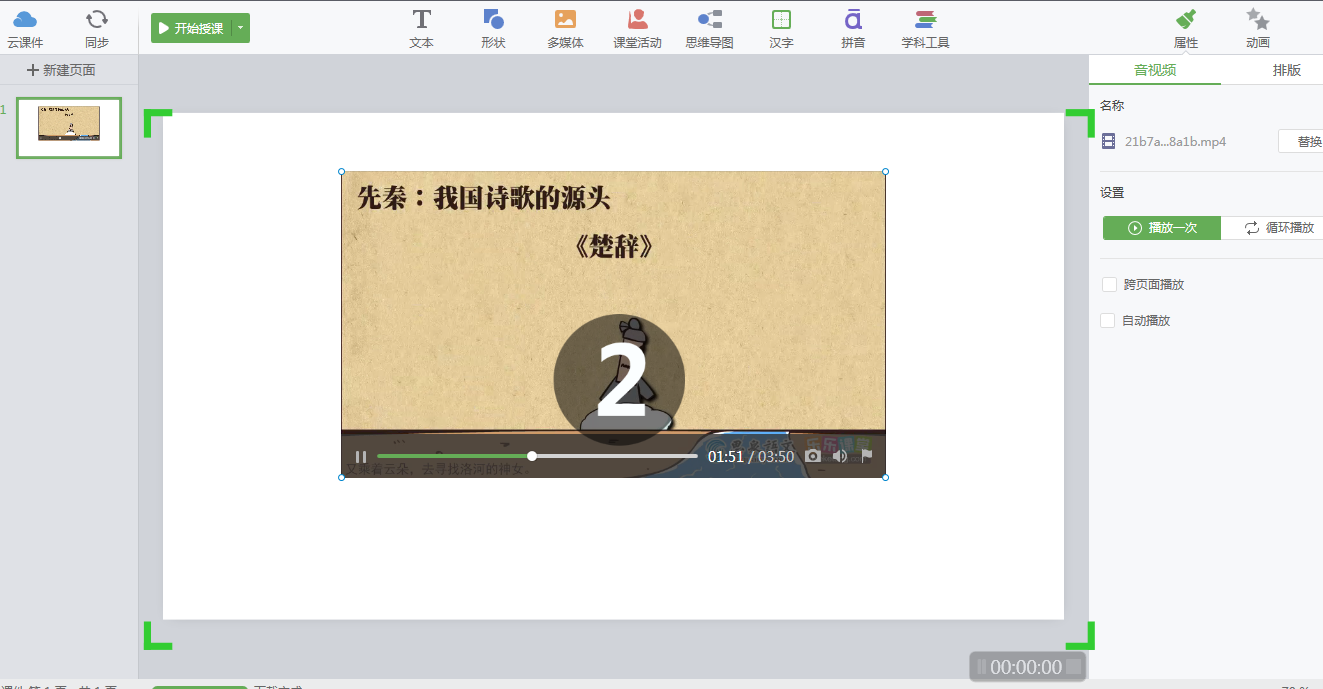The height and width of the screenshot is (689, 1323).
Task: Click the video progress bar slider
Action: click(x=532, y=456)
